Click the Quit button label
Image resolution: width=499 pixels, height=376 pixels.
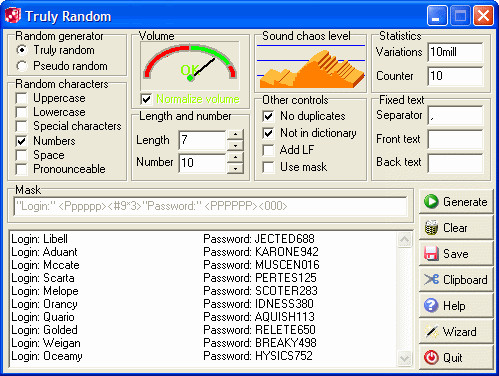point(453,358)
